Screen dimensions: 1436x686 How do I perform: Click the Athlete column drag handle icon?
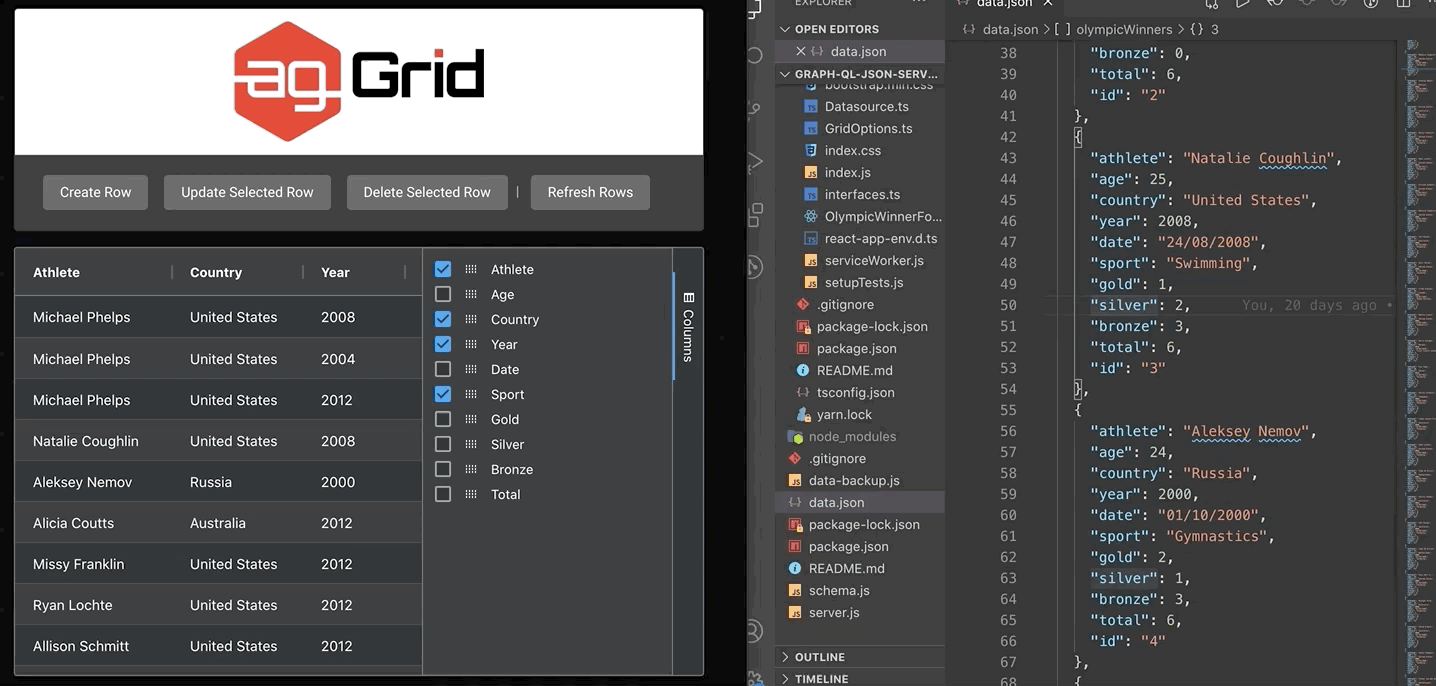pyautogui.click(x=471, y=269)
